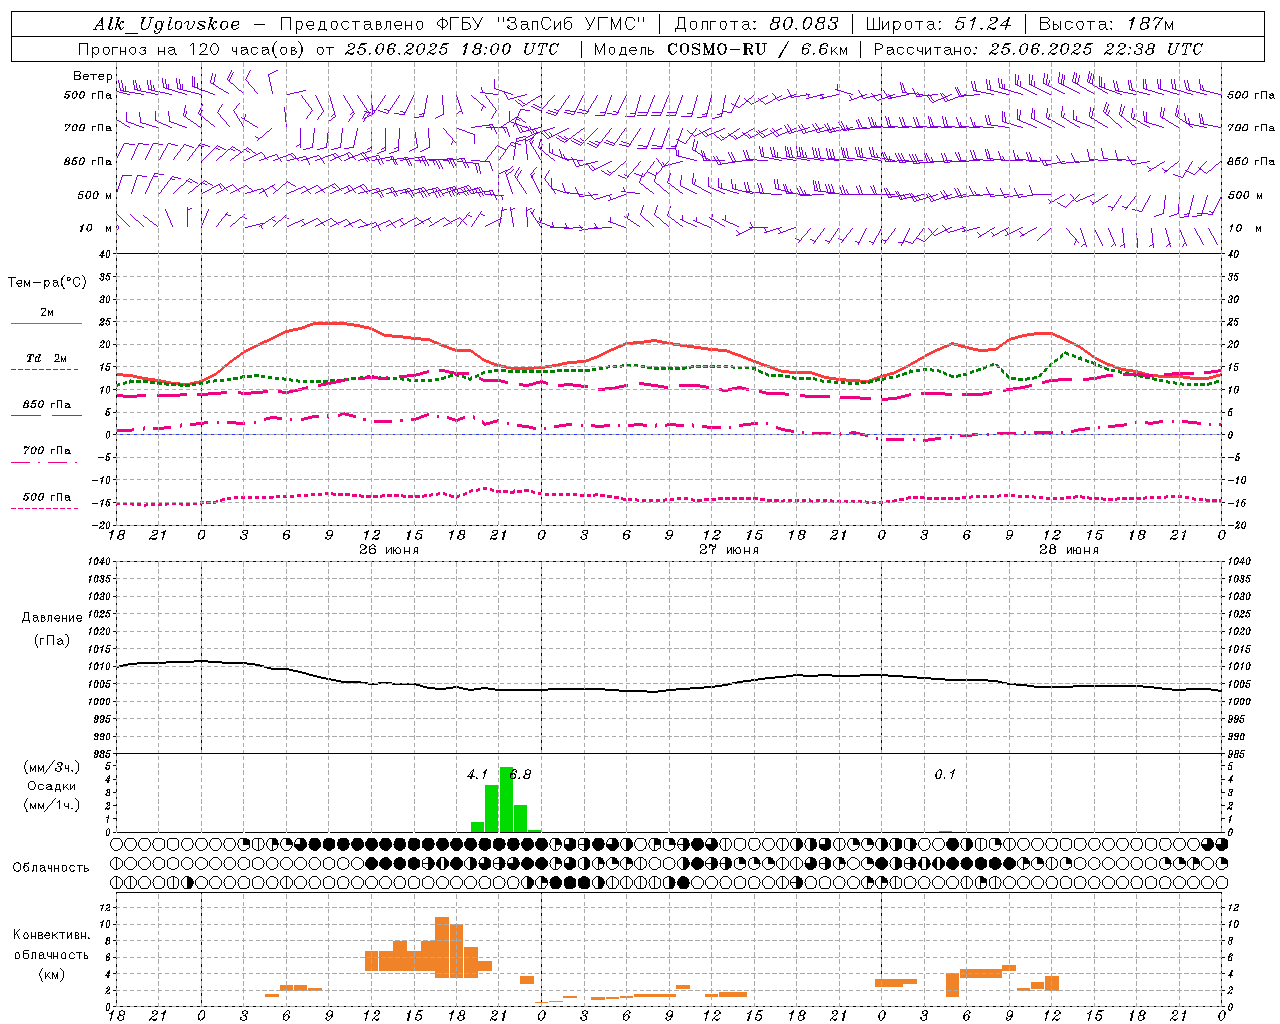Click the Давление pressure panel label
1280x1024 pixels.
coord(52,618)
